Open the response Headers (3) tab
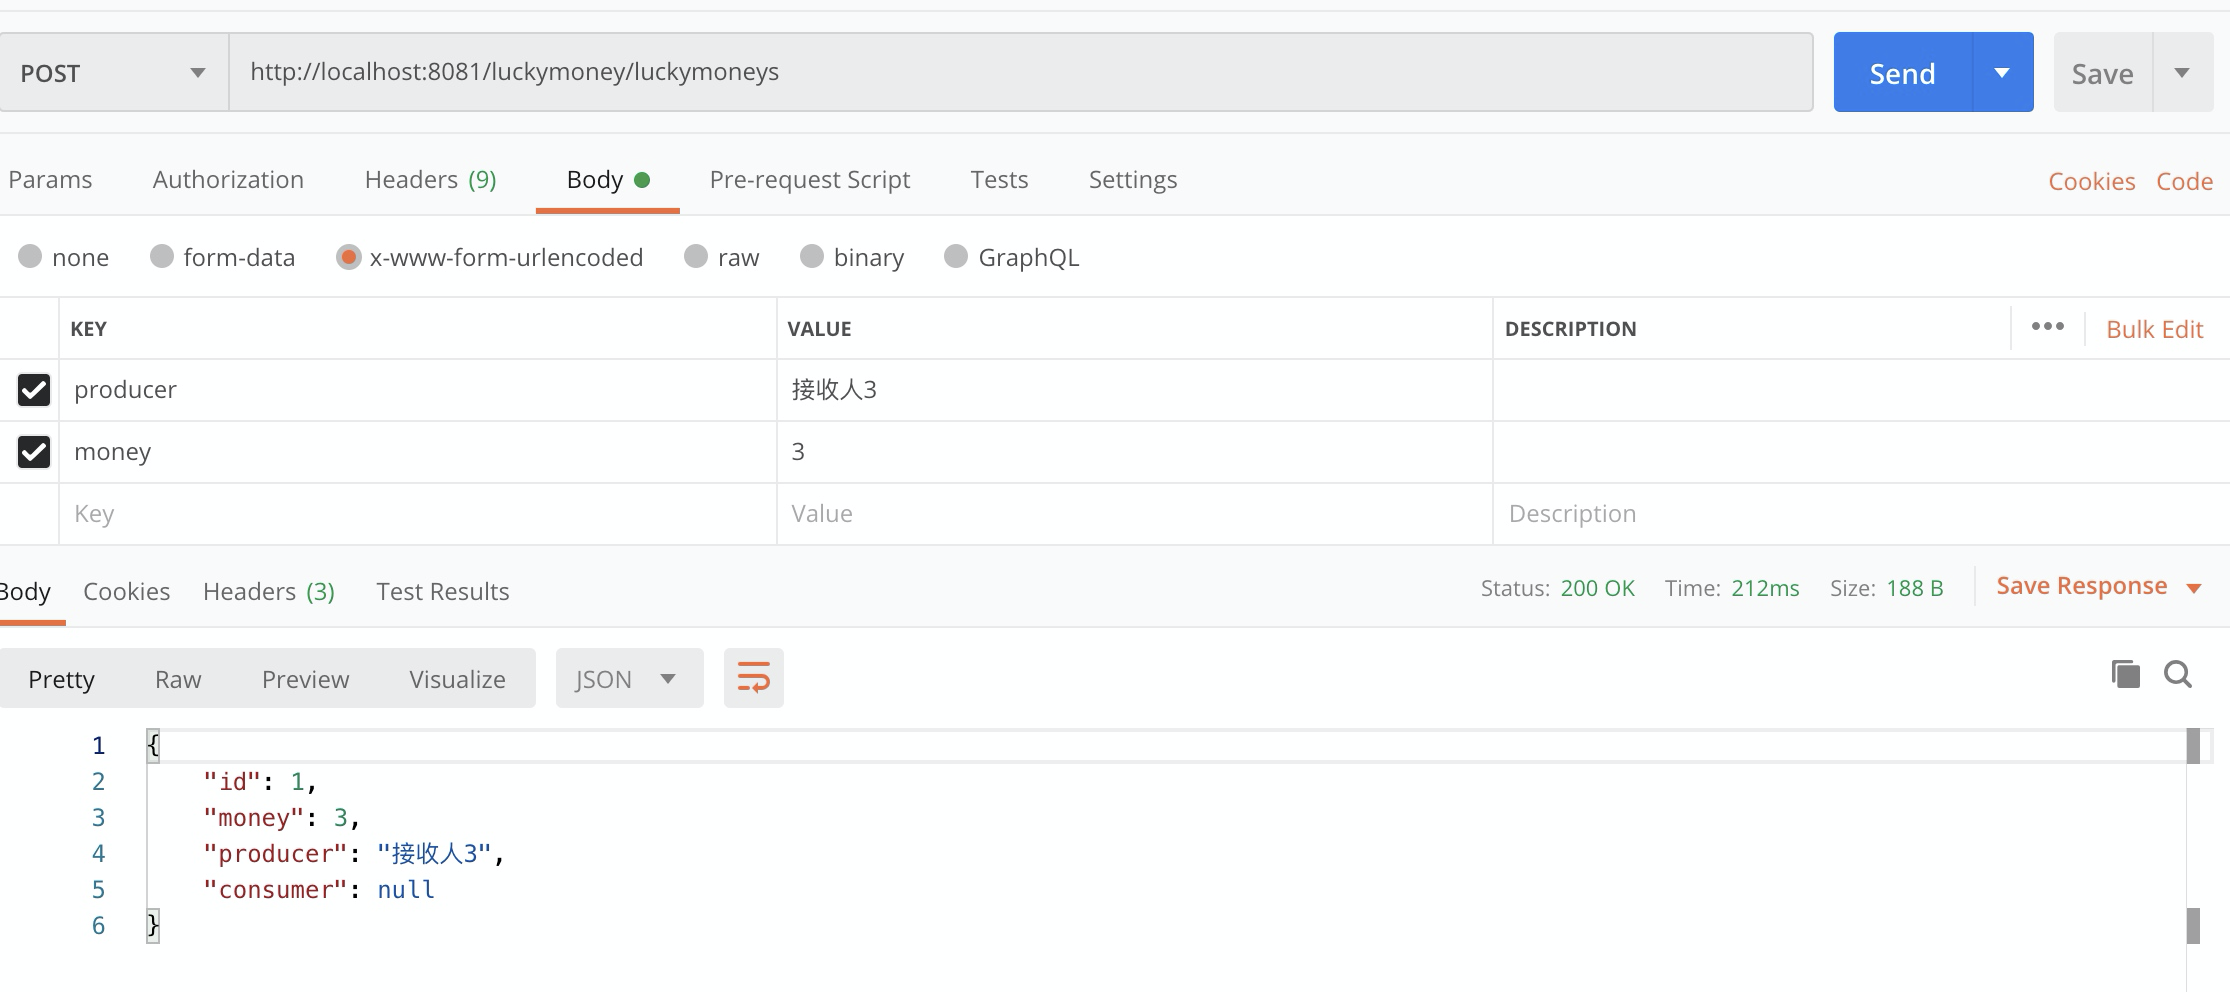 pyautogui.click(x=268, y=592)
